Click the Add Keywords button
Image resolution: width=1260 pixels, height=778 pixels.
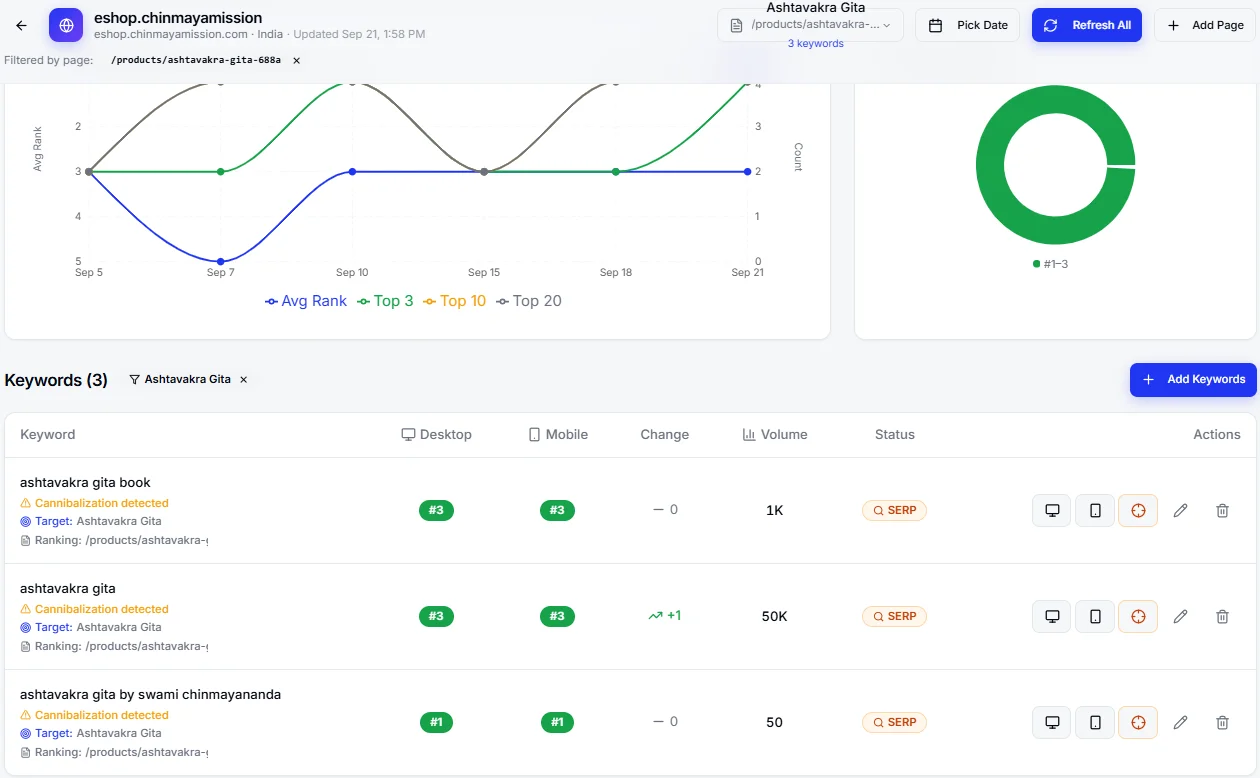[x=1193, y=380]
